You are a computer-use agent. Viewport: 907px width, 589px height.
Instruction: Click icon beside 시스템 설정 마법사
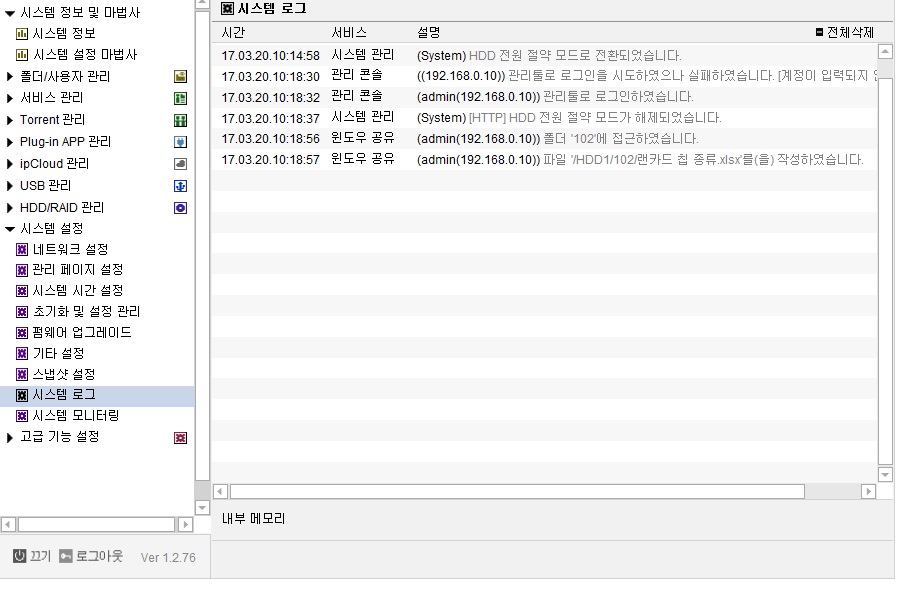point(22,55)
